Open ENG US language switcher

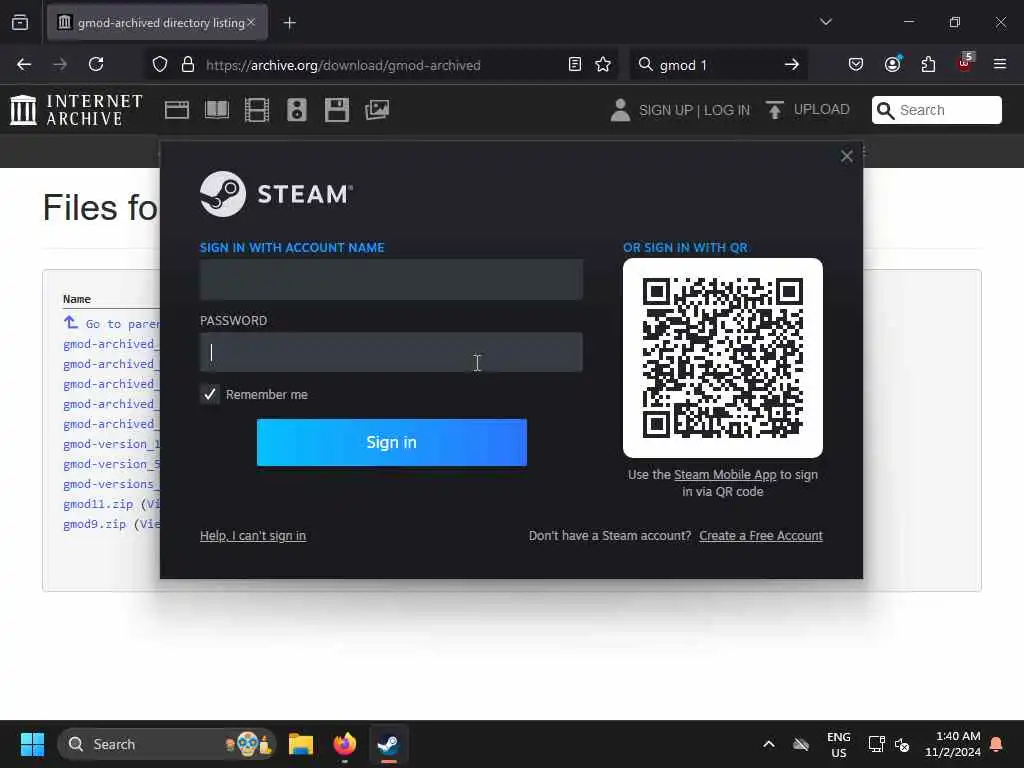click(839, 744)
